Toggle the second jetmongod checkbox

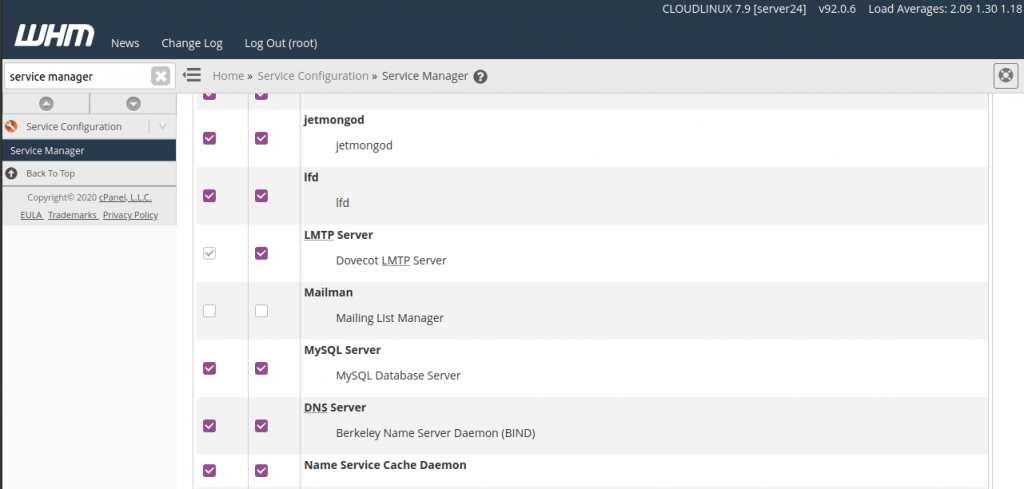click(x=261, y=138)
